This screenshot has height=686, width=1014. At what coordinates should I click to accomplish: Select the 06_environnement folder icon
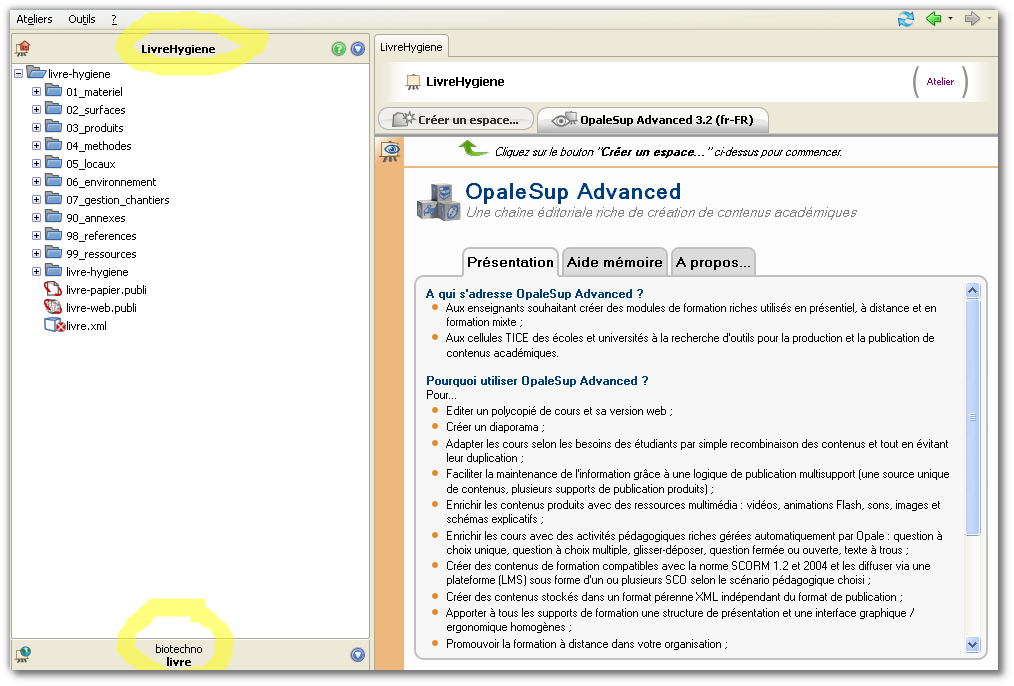click(54, 182)
